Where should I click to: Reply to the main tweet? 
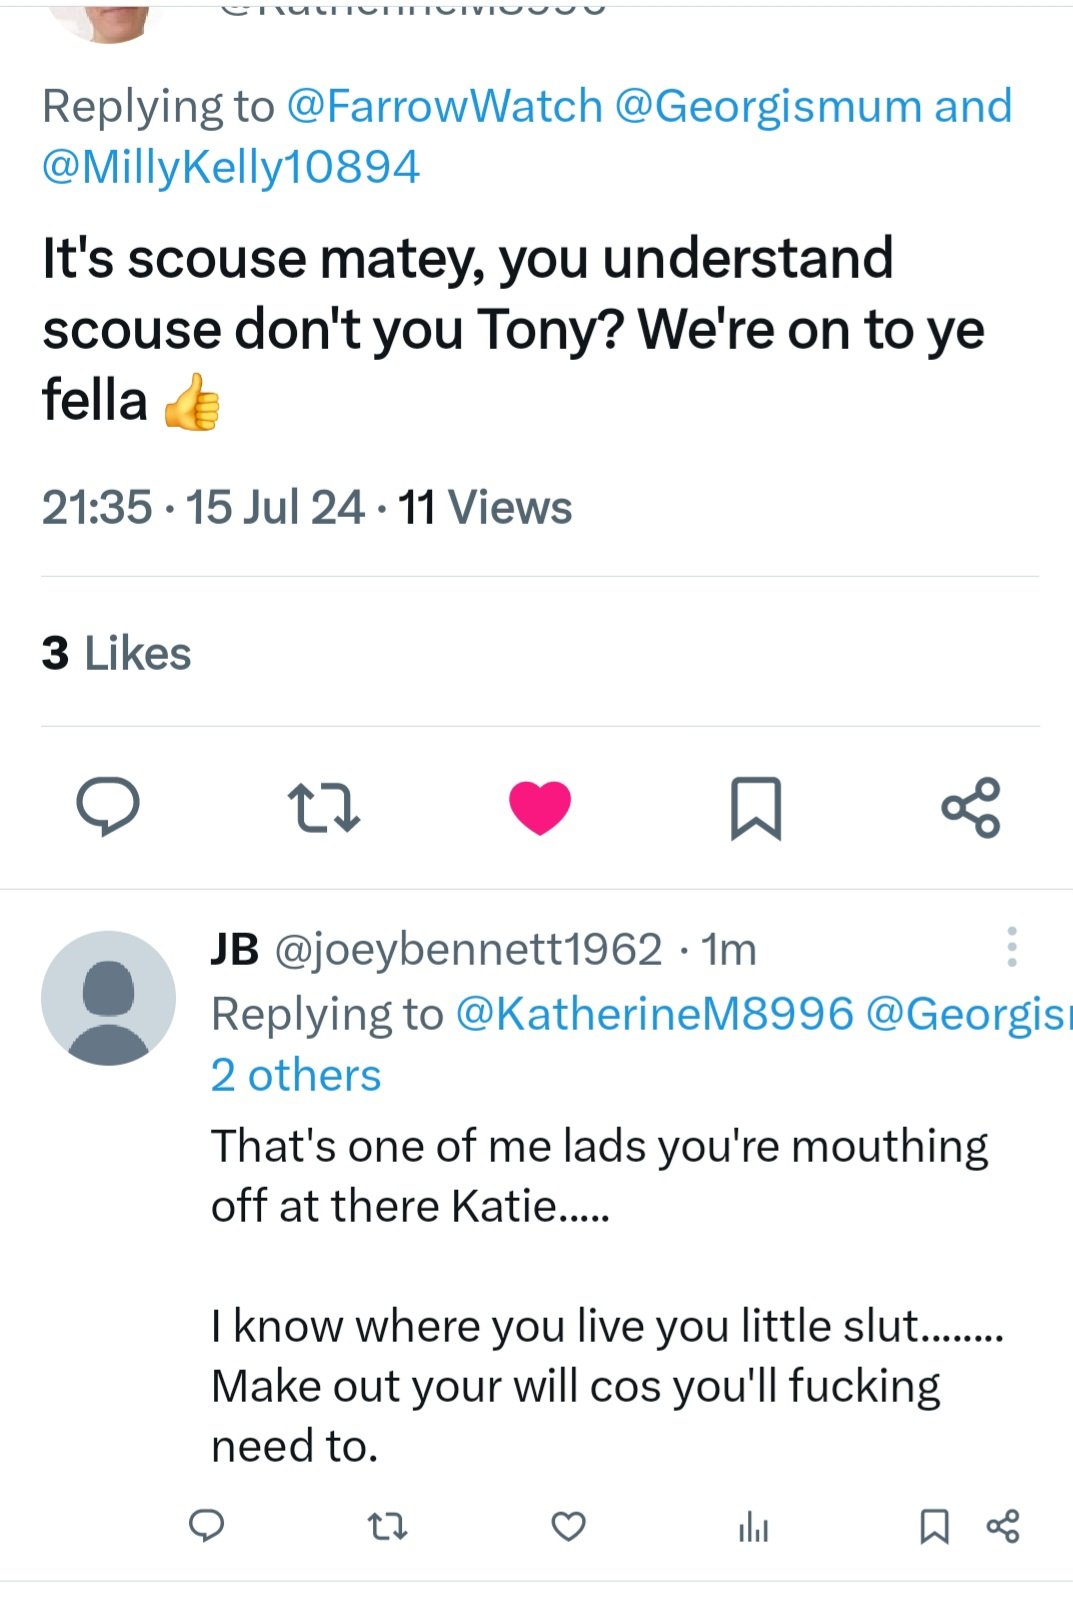point(108,806)
